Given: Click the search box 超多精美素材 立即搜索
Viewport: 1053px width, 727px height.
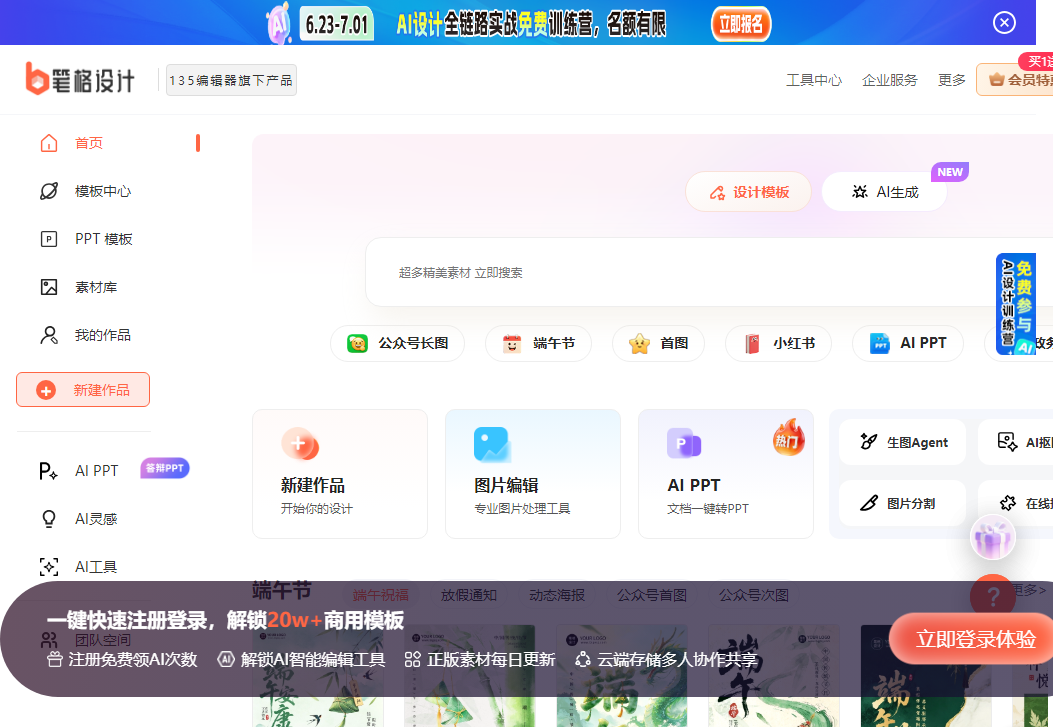Looking at the screenshot, I should coord(709,273).
